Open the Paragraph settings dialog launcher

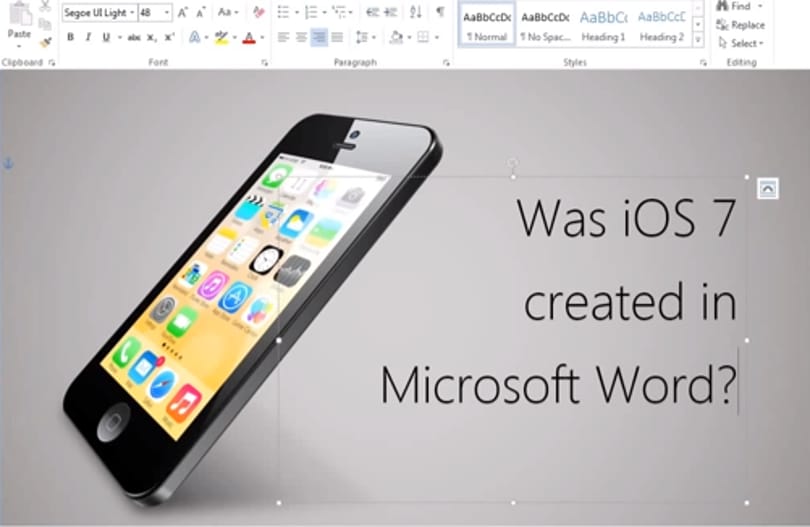(446, 63)
